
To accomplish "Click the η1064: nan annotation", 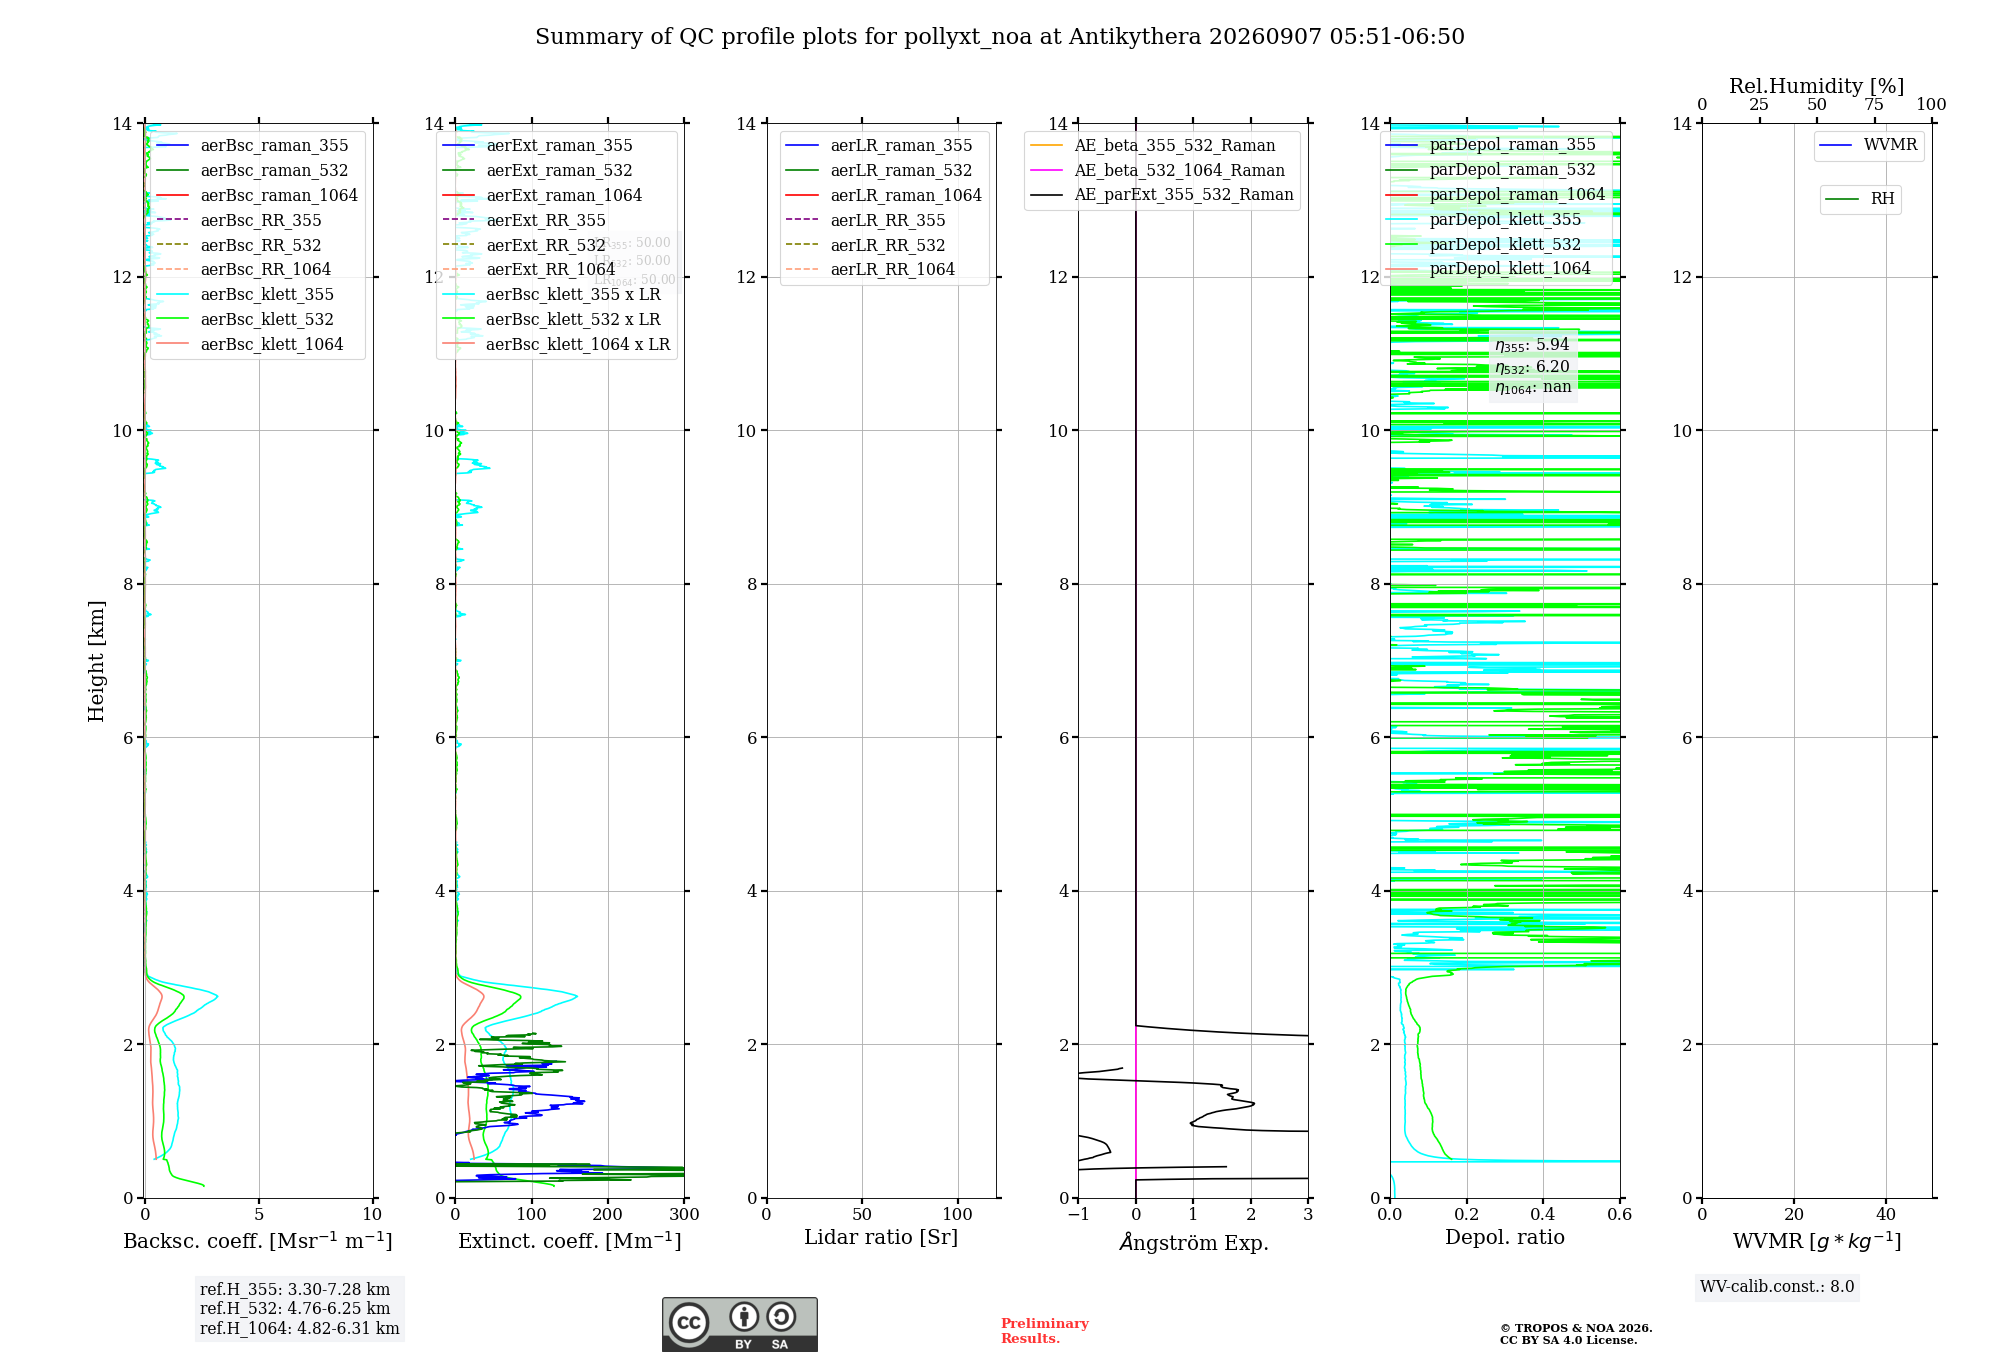I will click(1533, 387).
